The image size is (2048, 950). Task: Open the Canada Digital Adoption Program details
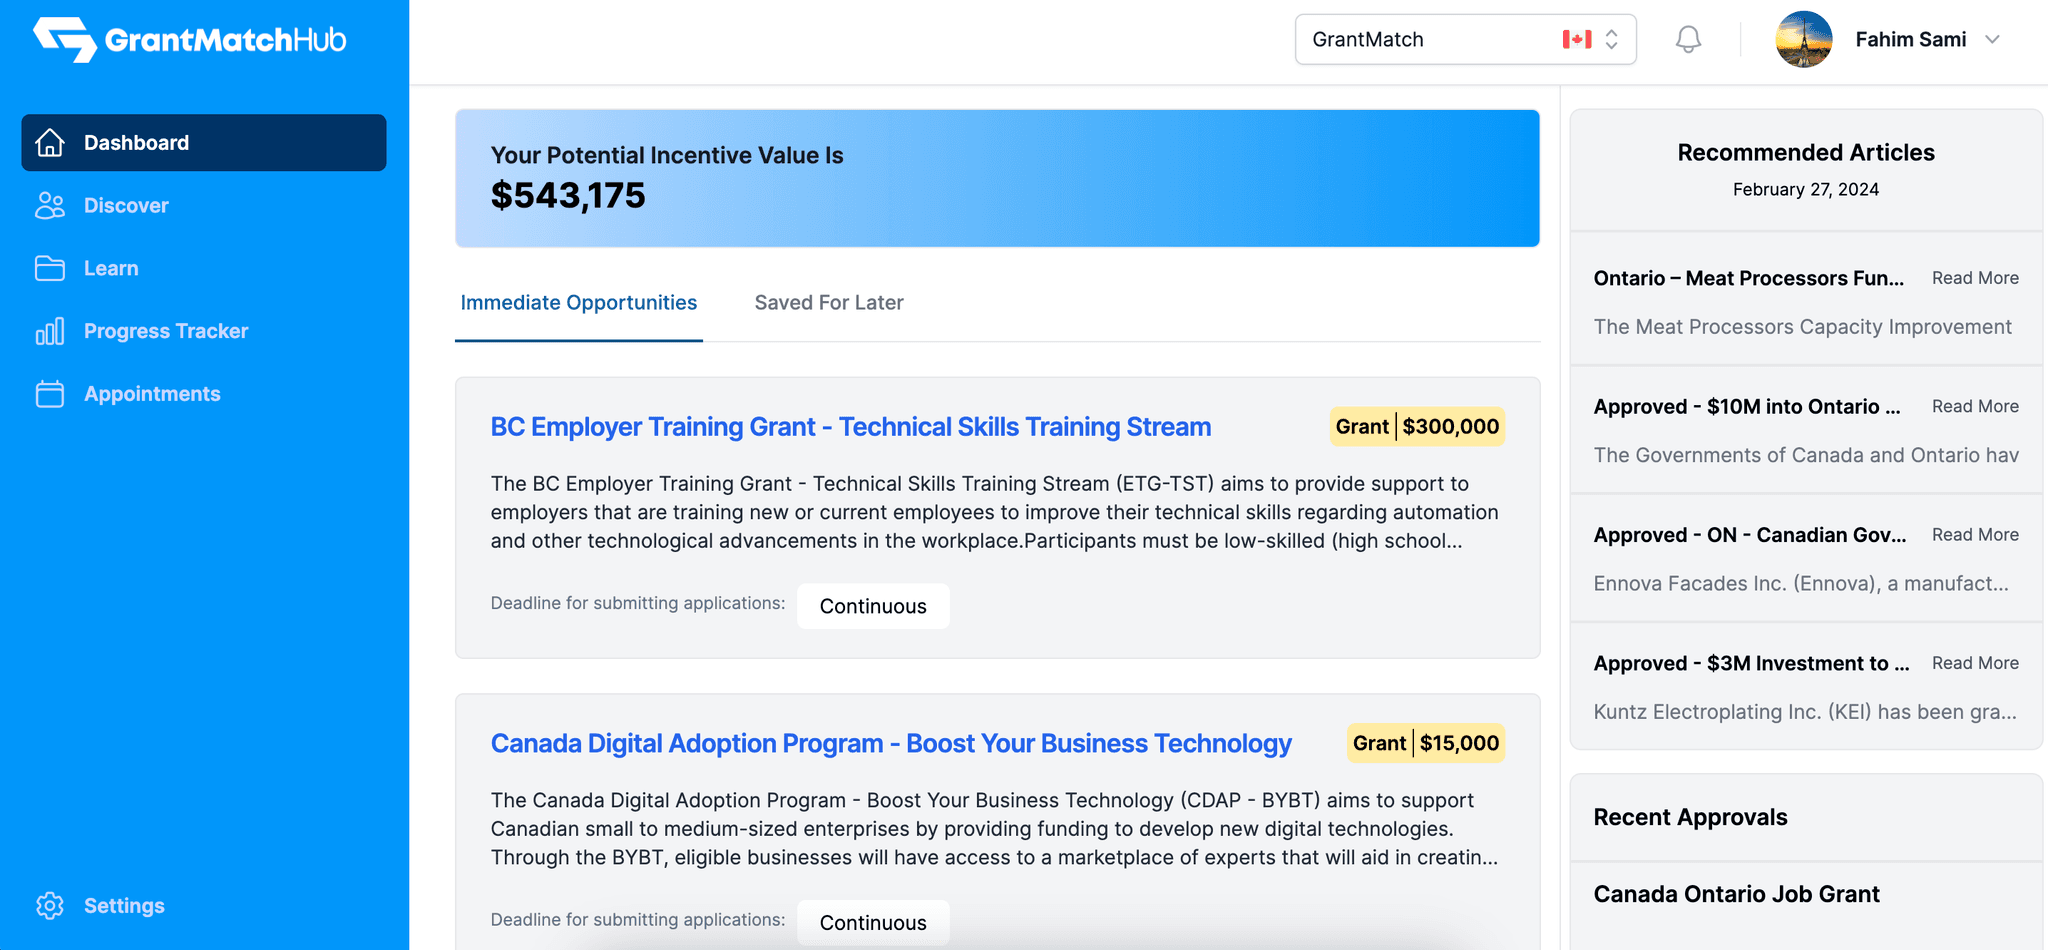click(x=890, y=743)
